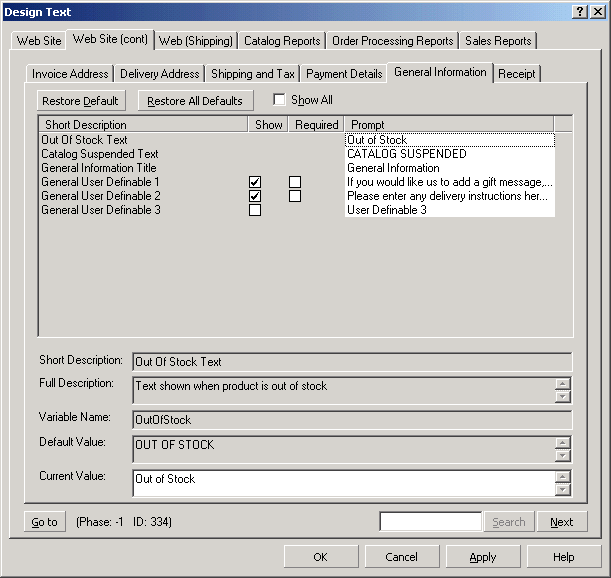611x578 pixels.
Task: Click Restore All Defaults button
Action: pos(195,101)
